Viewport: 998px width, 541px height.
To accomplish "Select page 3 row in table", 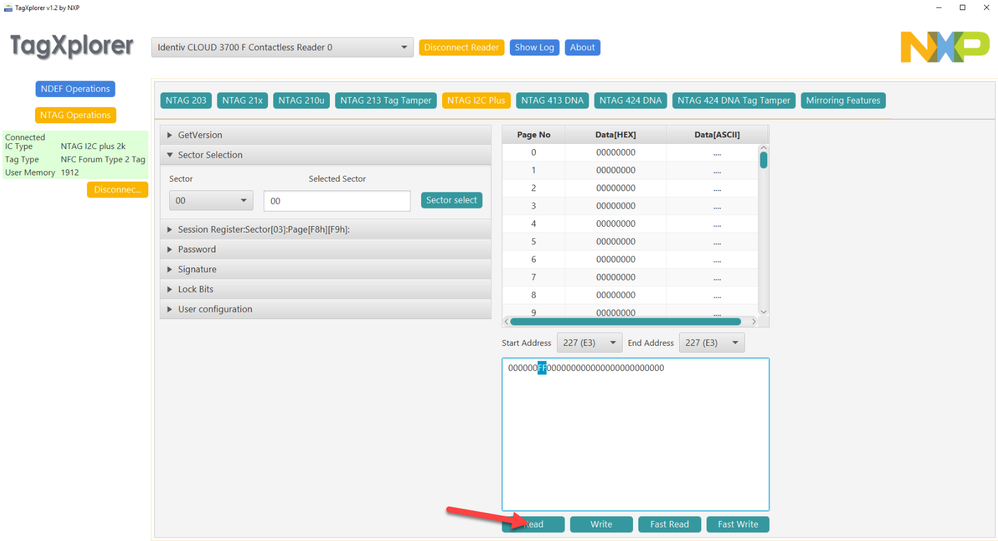I will coord(630,206).
